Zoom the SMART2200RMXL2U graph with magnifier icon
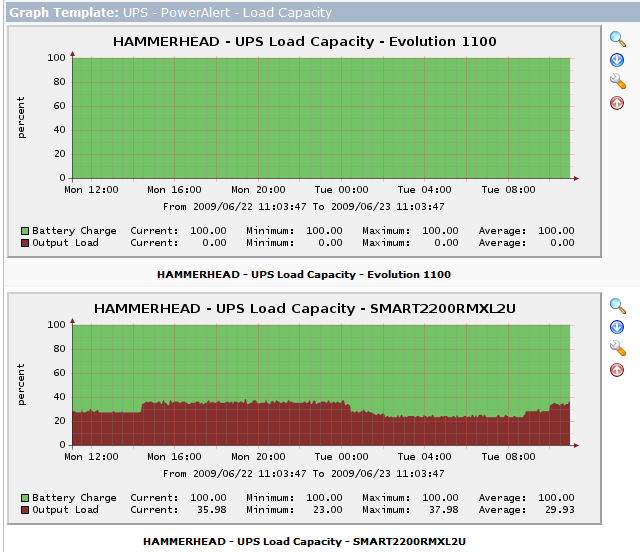This screenshot has height=552, width=640. pyautogui.click(x=618, y=306)
